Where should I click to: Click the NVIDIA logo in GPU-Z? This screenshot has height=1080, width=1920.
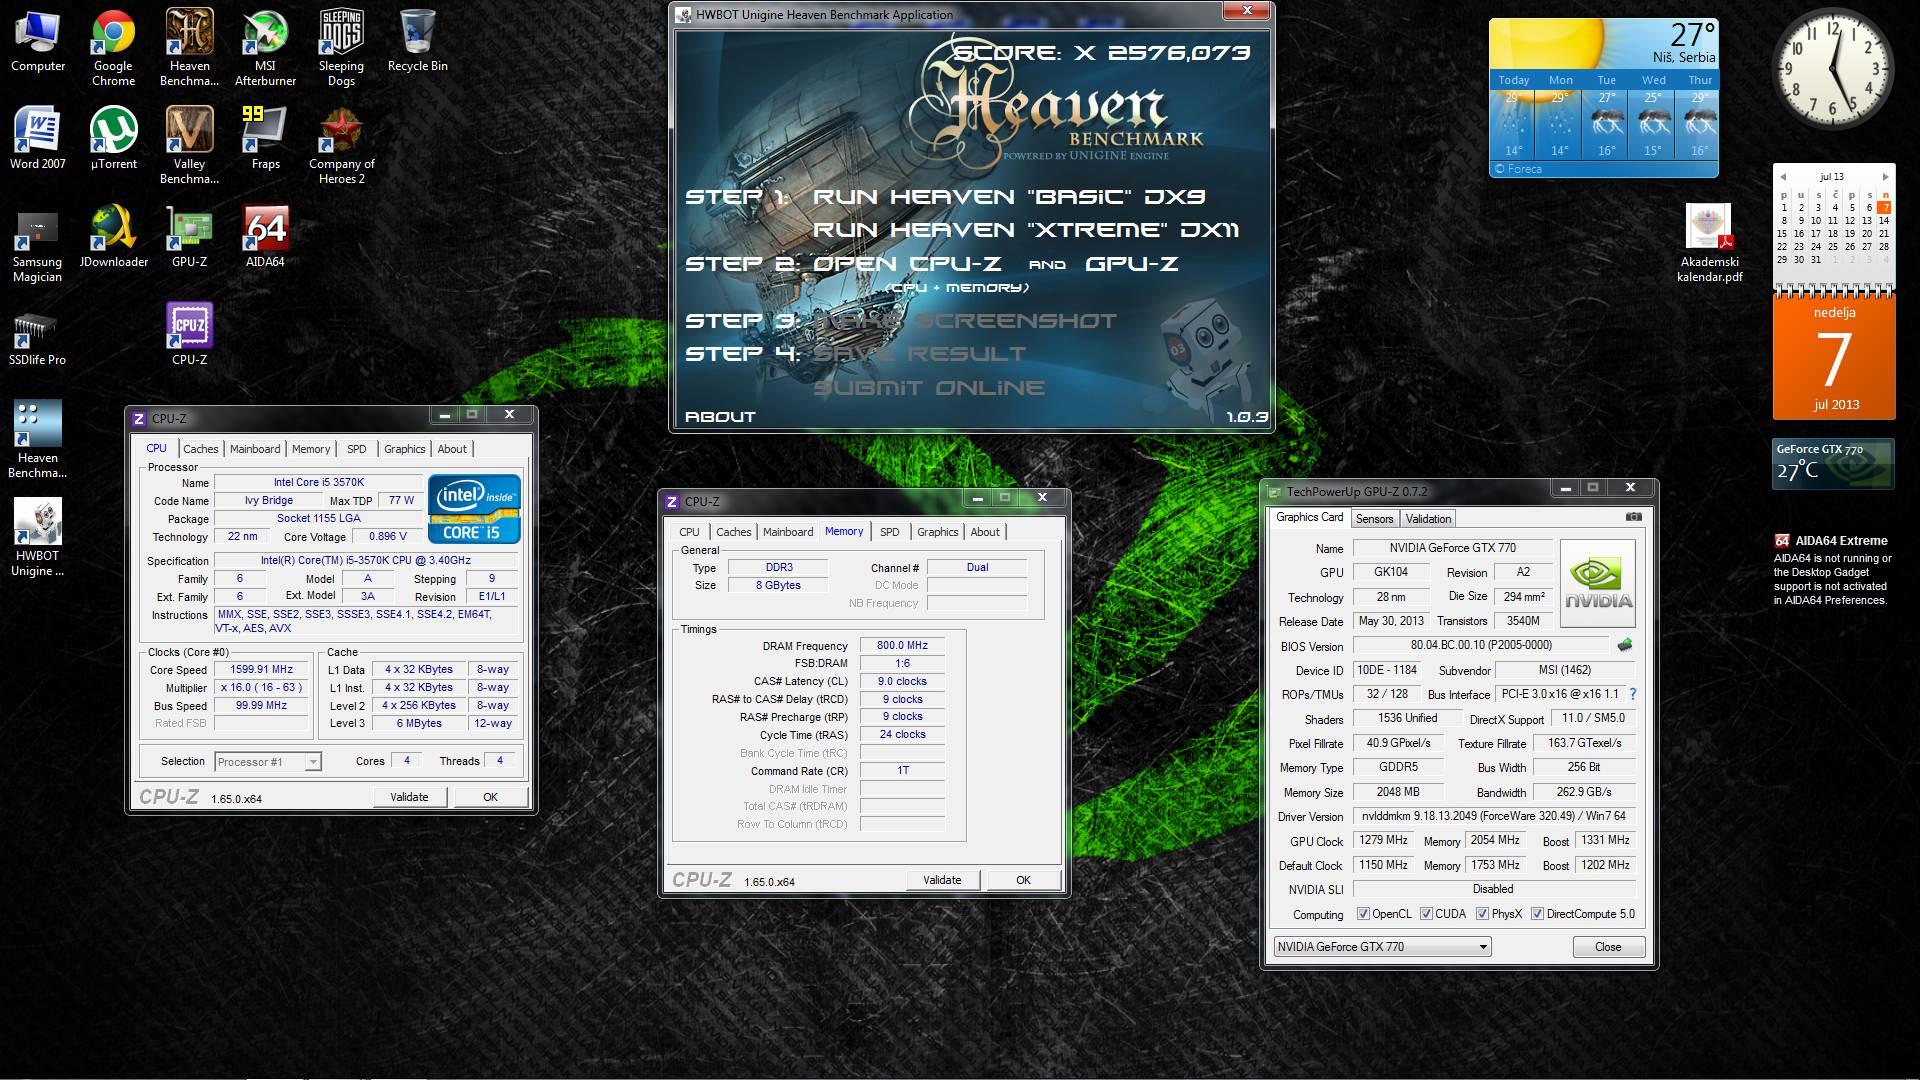[1598, 583]
